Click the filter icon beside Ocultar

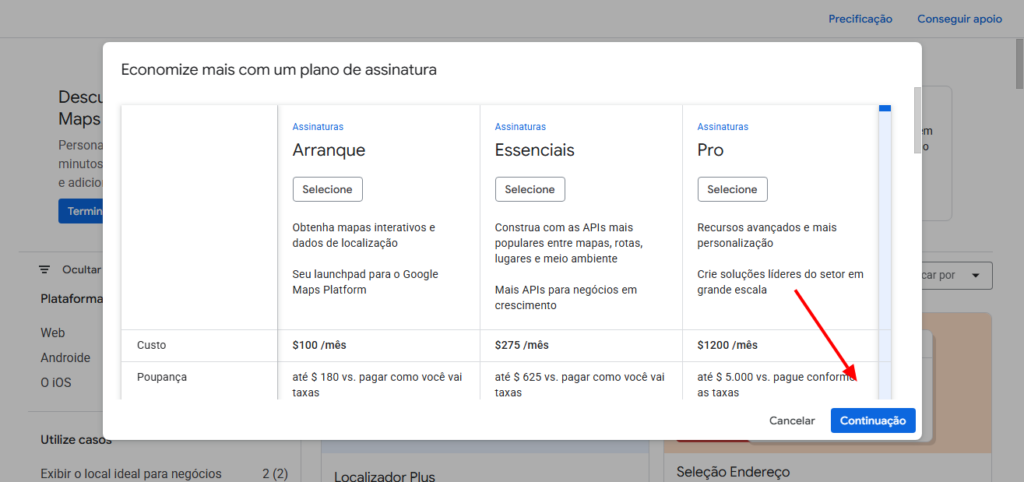[44, 269]
